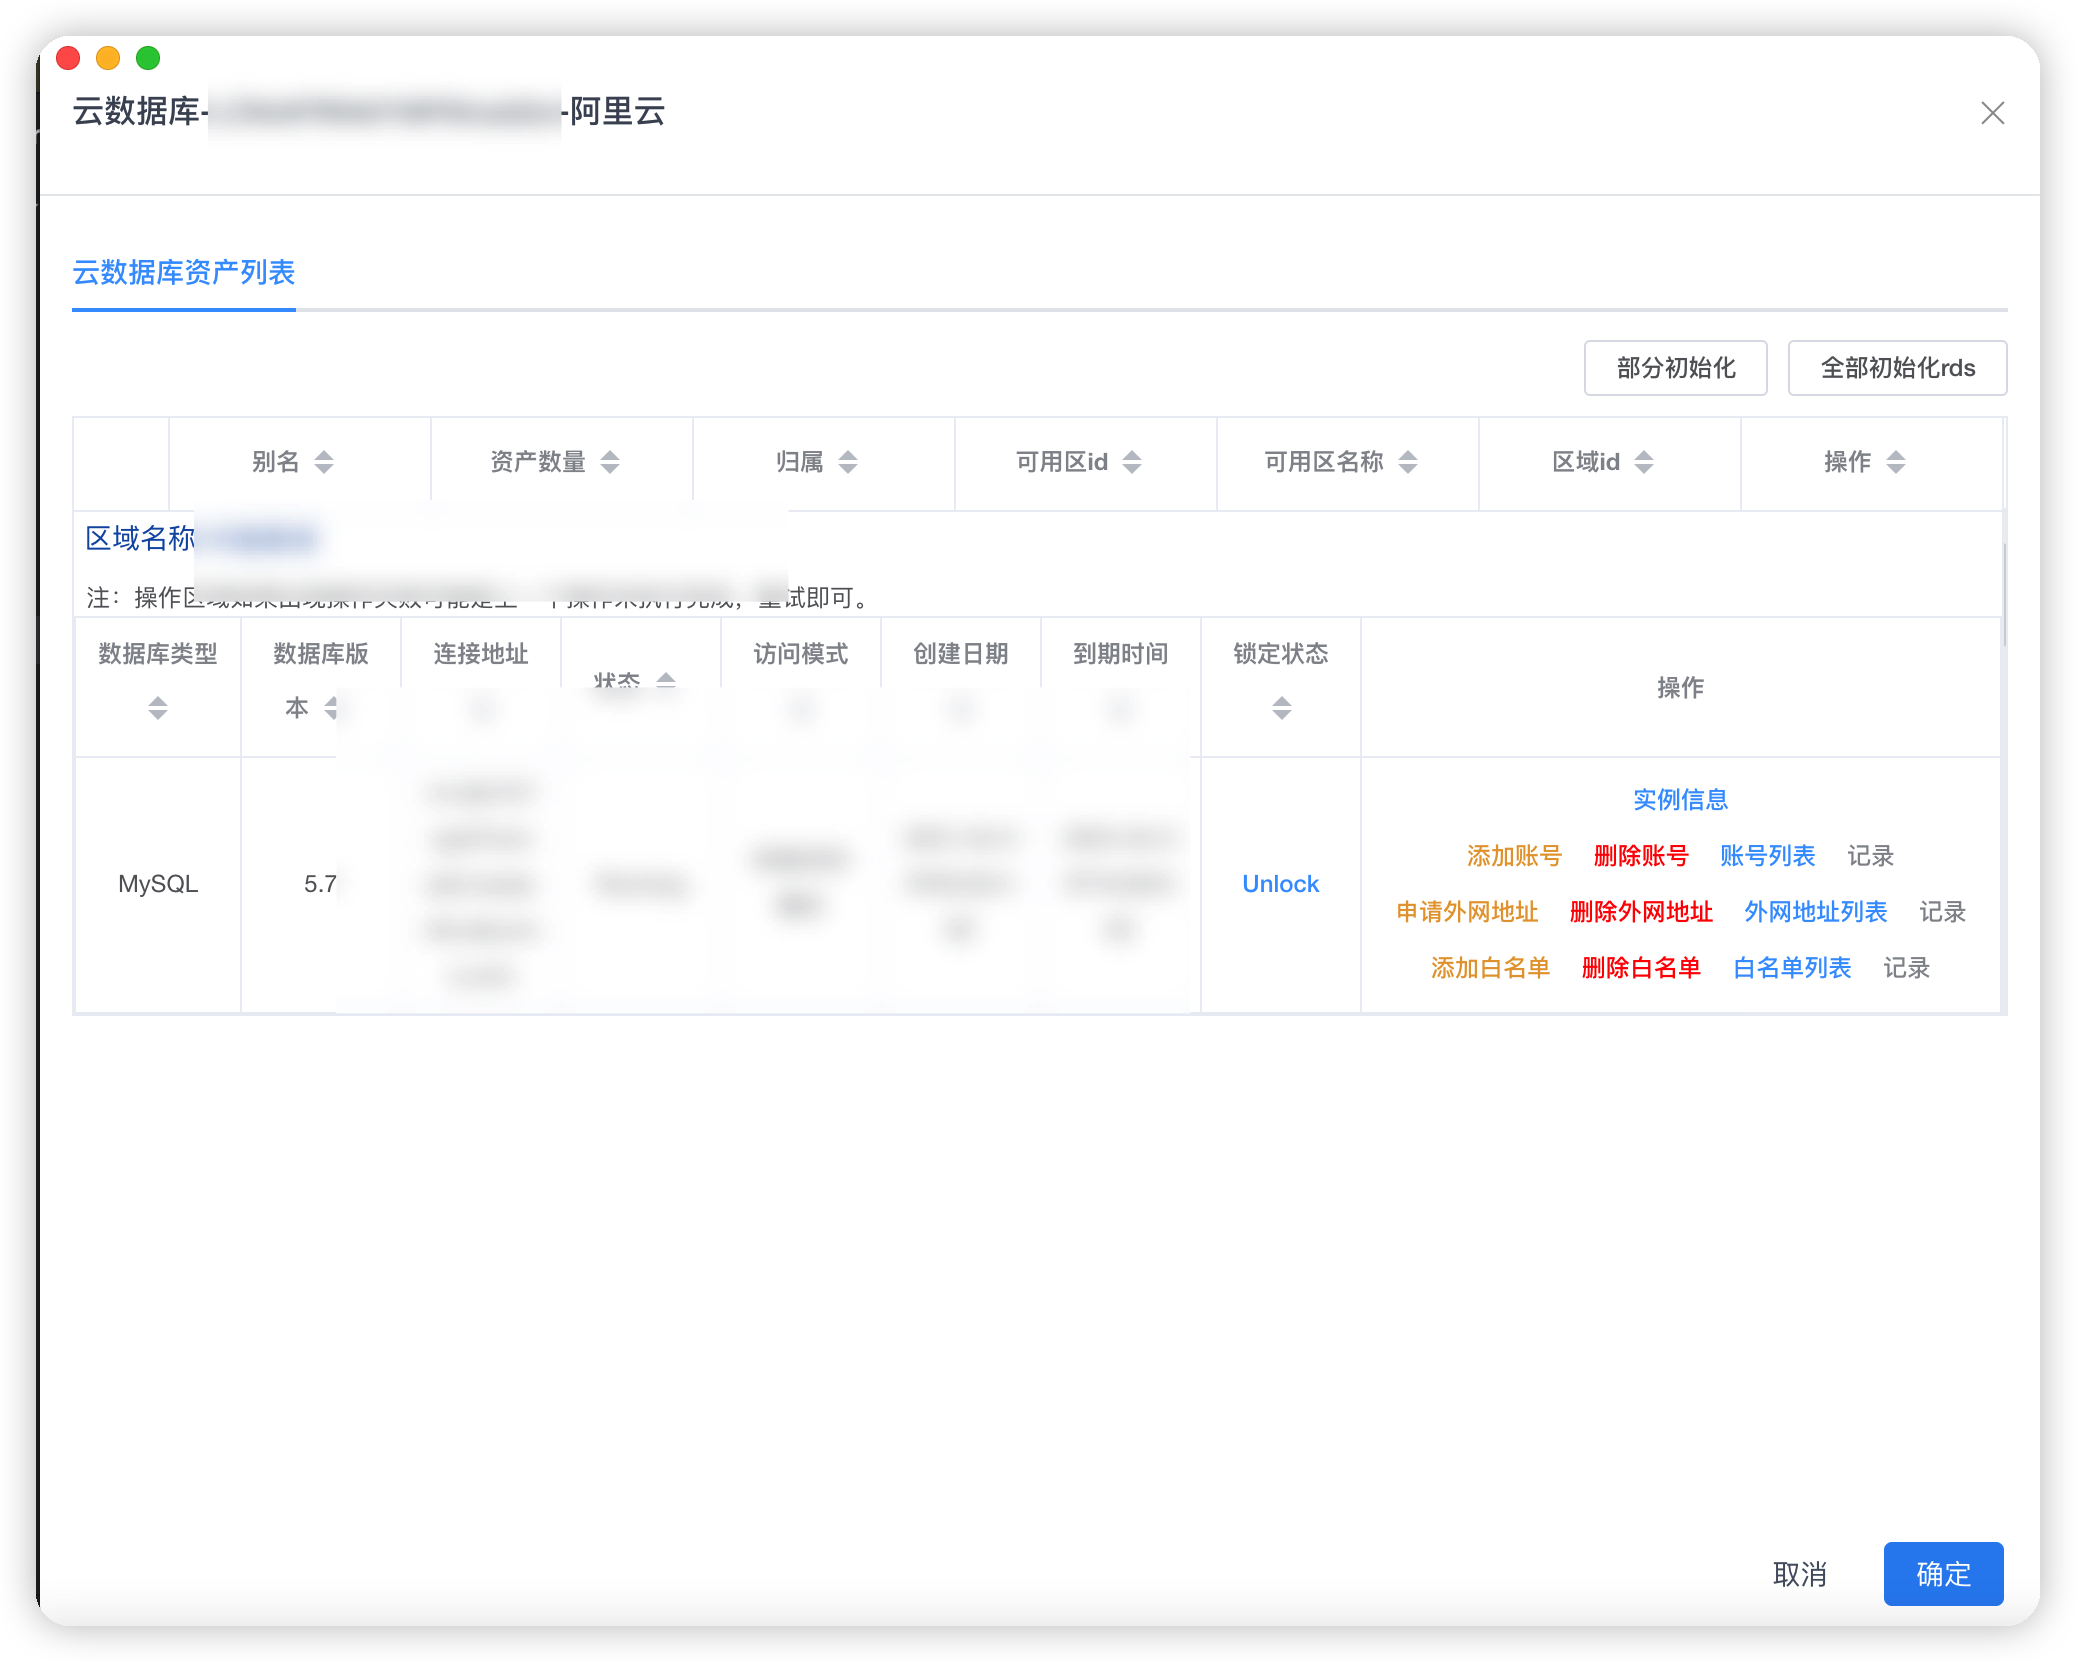Click 取消 to cancel
This screenshot has height=1662, width=2076.
click(1799, 1574)
